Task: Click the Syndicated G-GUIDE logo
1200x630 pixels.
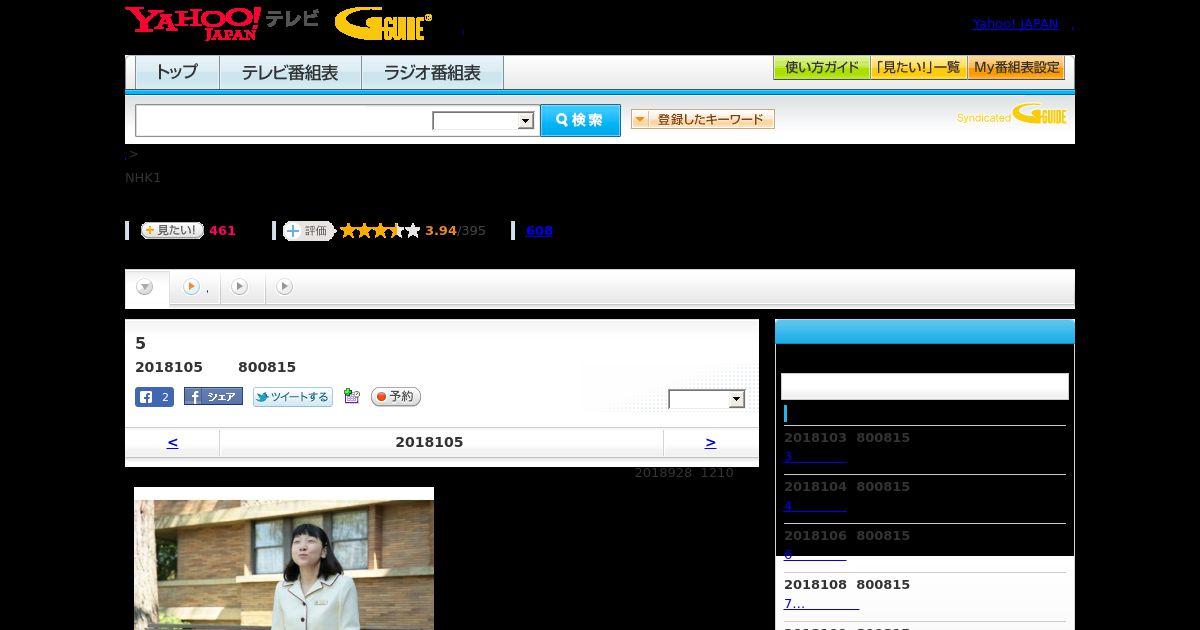Action: pyautogui.click(x=1011, y=115)
